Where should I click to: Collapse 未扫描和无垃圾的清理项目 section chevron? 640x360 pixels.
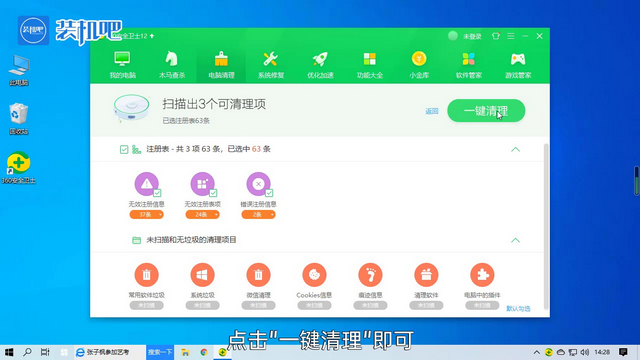(x=516, y=240)
